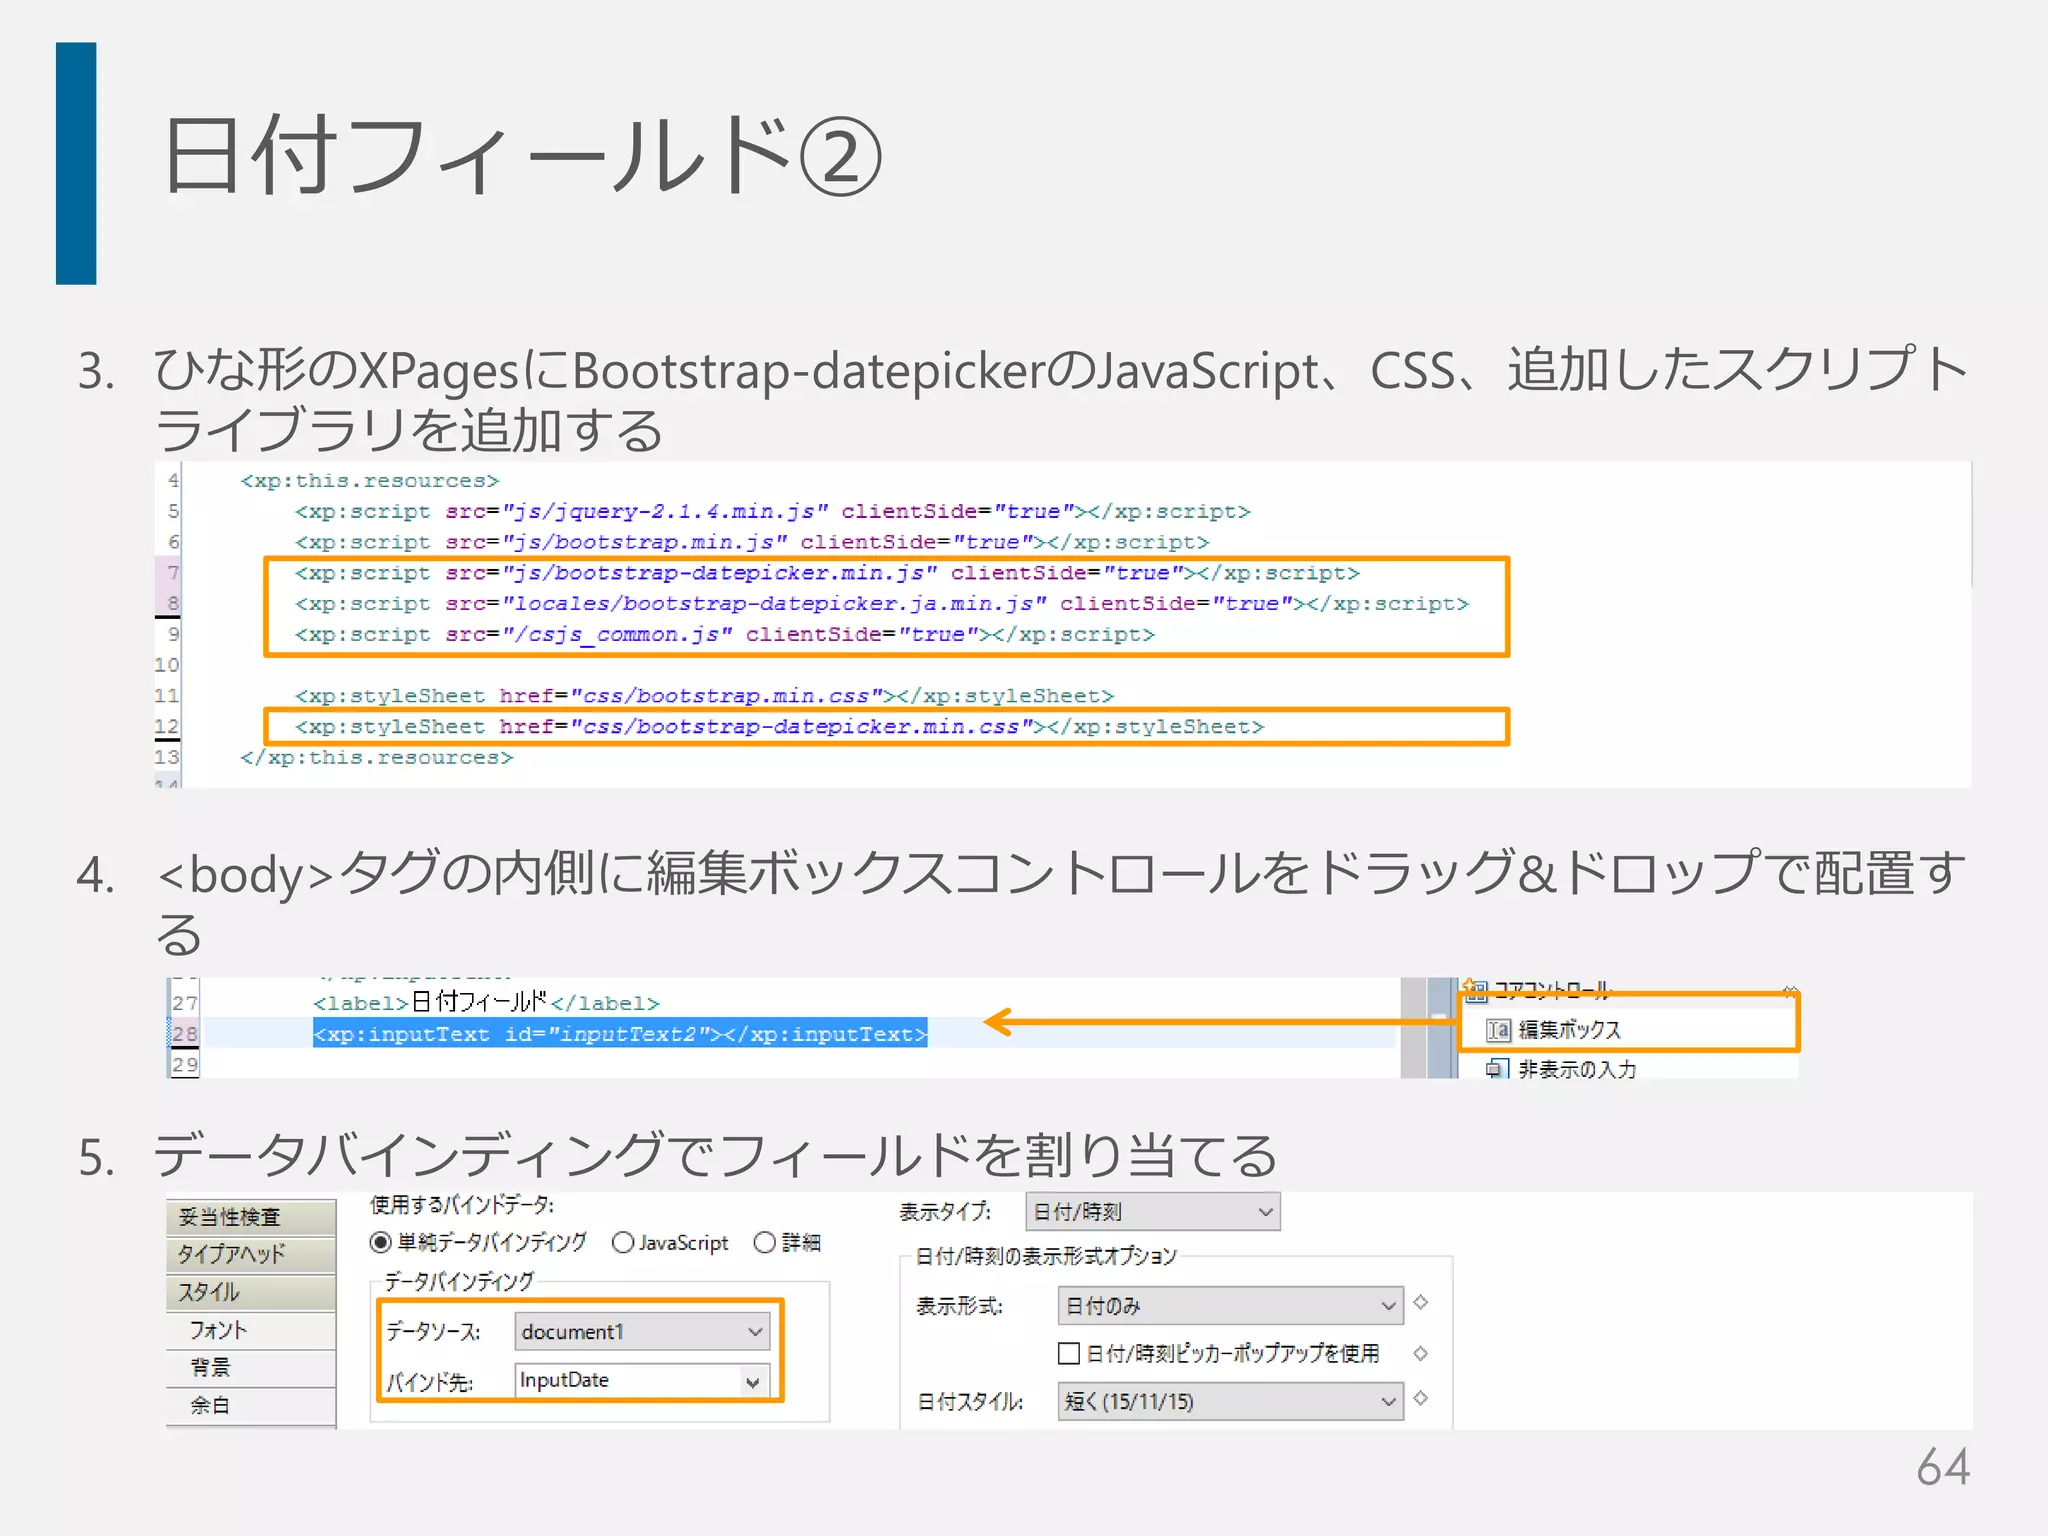Click the bootstrap-datepicker.ja.min.js script line
The width and height of the screenshot is (2048, 1536).
[x=881, y=604]
